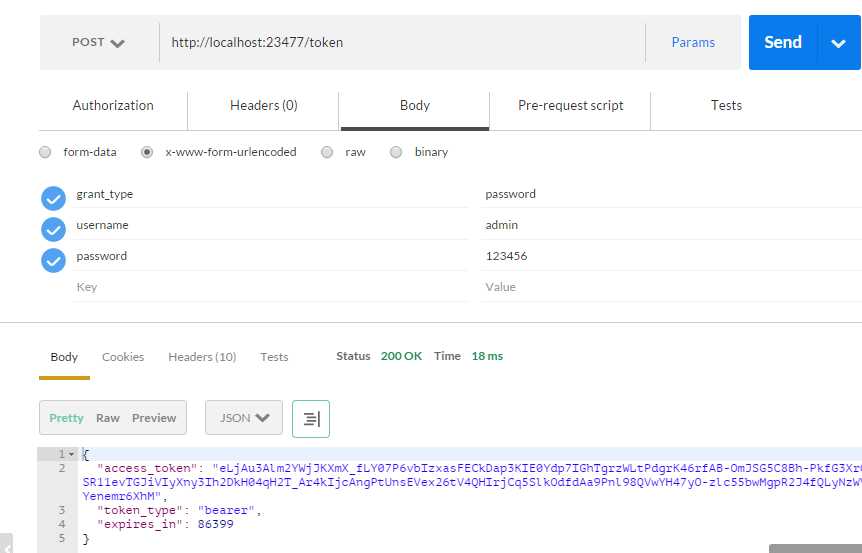Click the Send button

pos(783,42)
